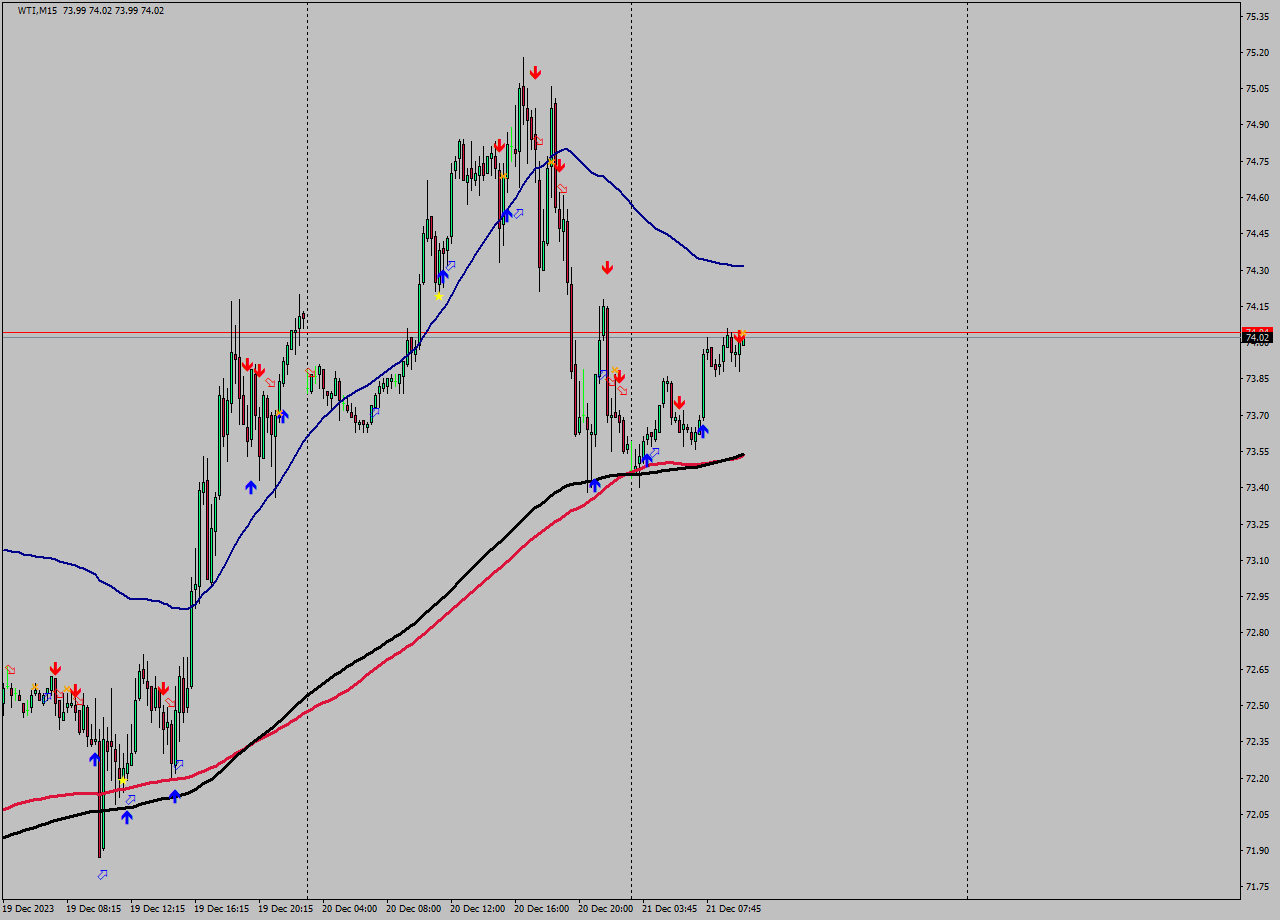Click the 20 Dec 04:00 time label

pos(349,909)
